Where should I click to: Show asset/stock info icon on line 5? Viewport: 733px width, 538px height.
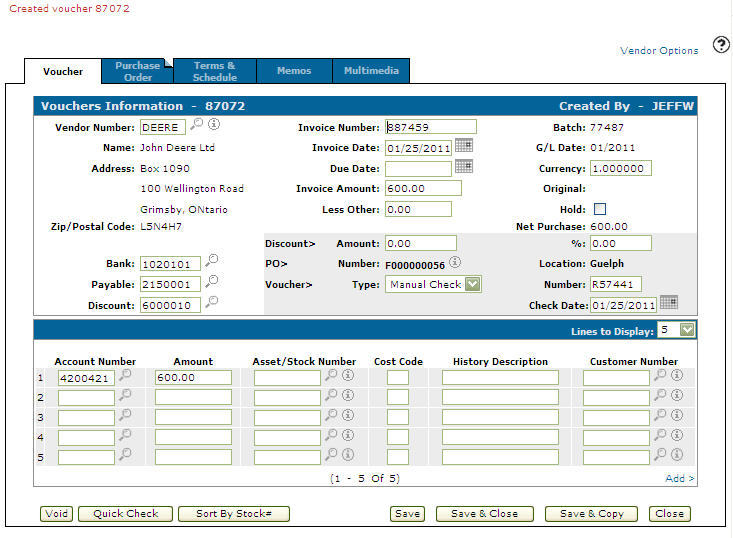(348, 454)
